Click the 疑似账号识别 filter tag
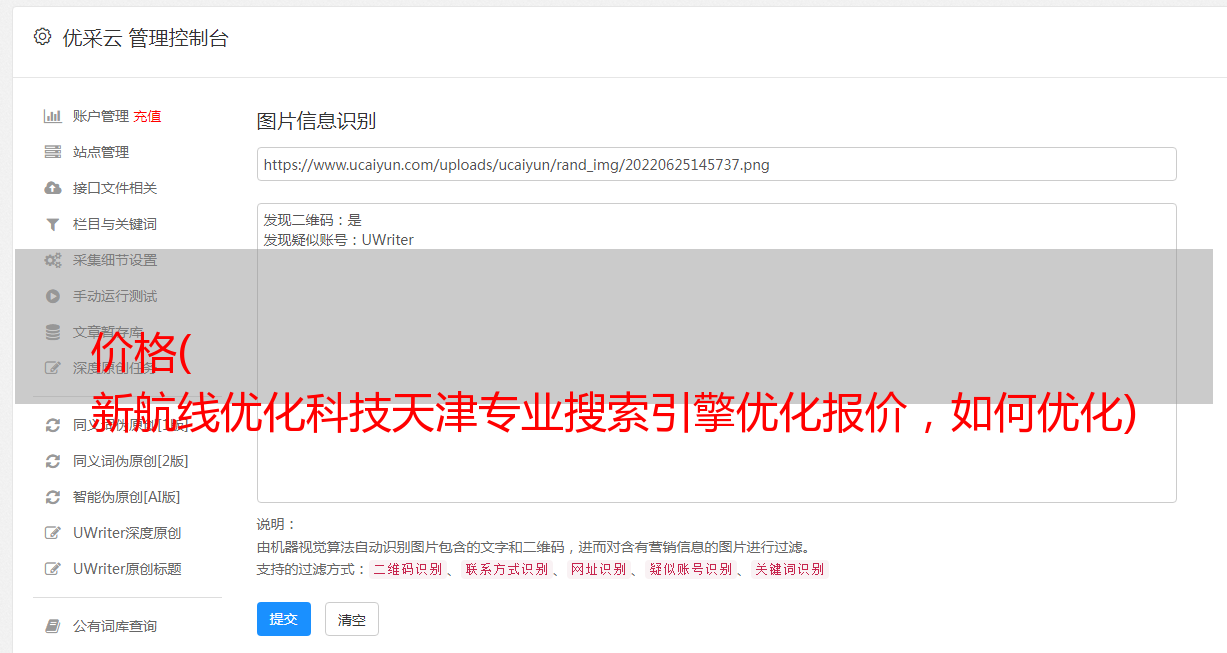This screenshot has height=653, width=1227. click(690, 569)
